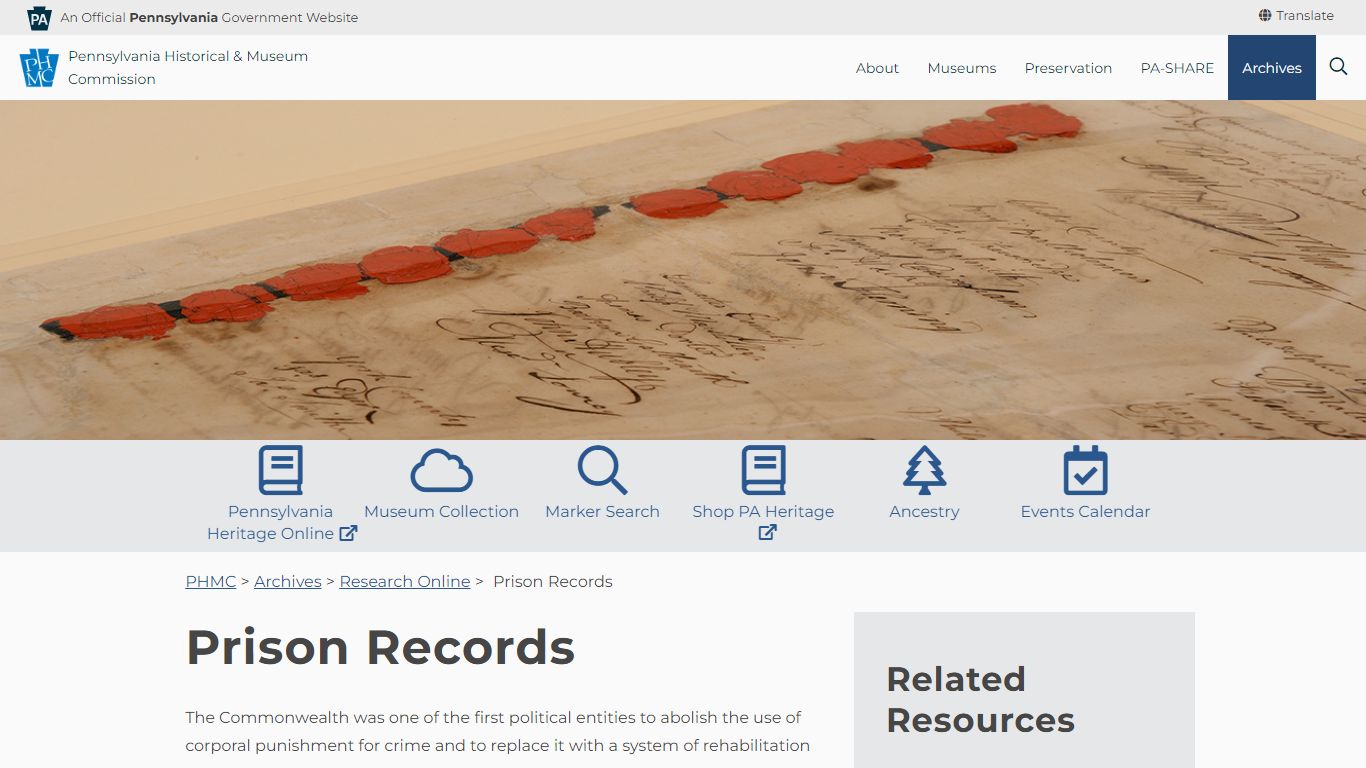Click the PHMC breadcrumb link
The image size is (1366, 768).
(x=210, y=581)
